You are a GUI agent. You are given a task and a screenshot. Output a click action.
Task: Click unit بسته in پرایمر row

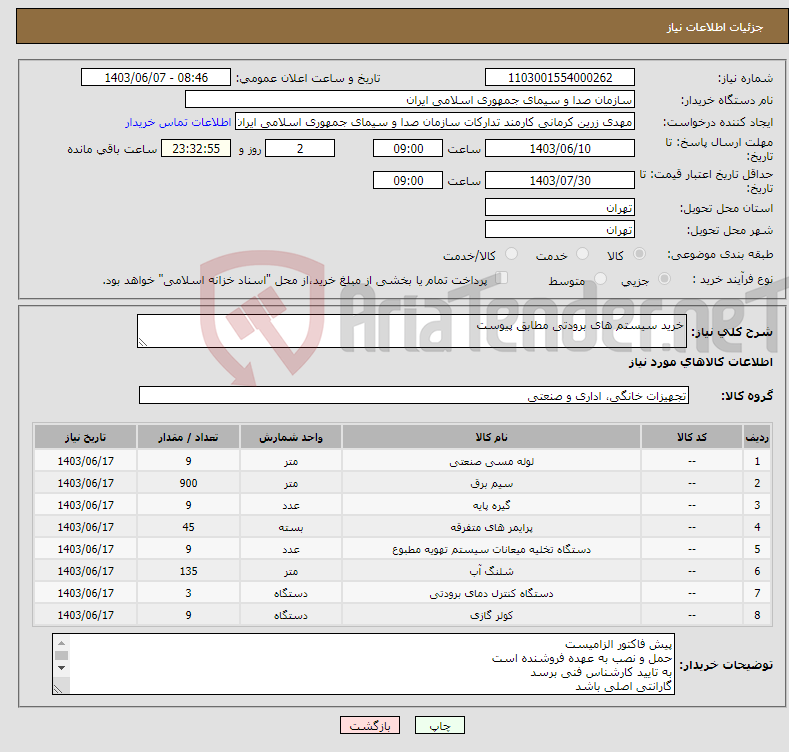291,528
